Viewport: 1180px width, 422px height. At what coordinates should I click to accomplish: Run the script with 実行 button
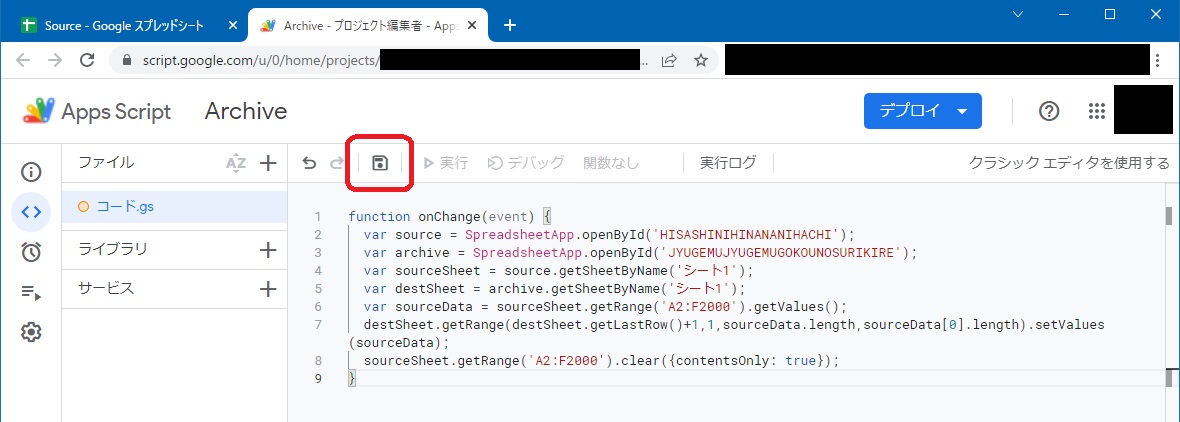click(446, 162)
